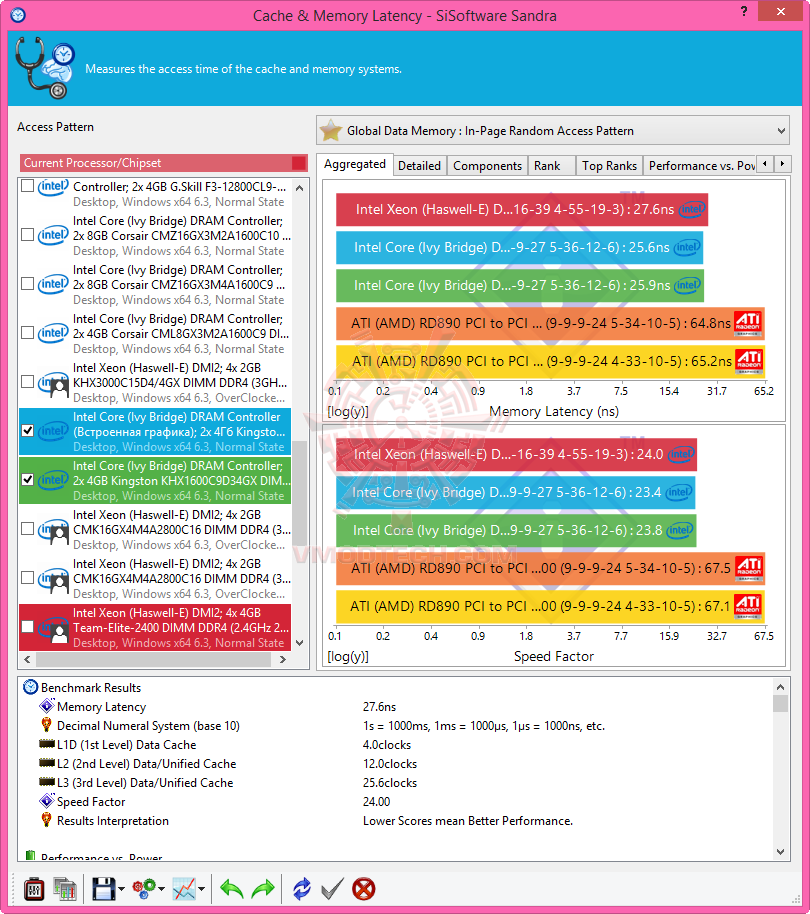This screenshot has width=810, height=914.
Task: Click the processor list horizontal scroll-right arrow
Action: 283,659
